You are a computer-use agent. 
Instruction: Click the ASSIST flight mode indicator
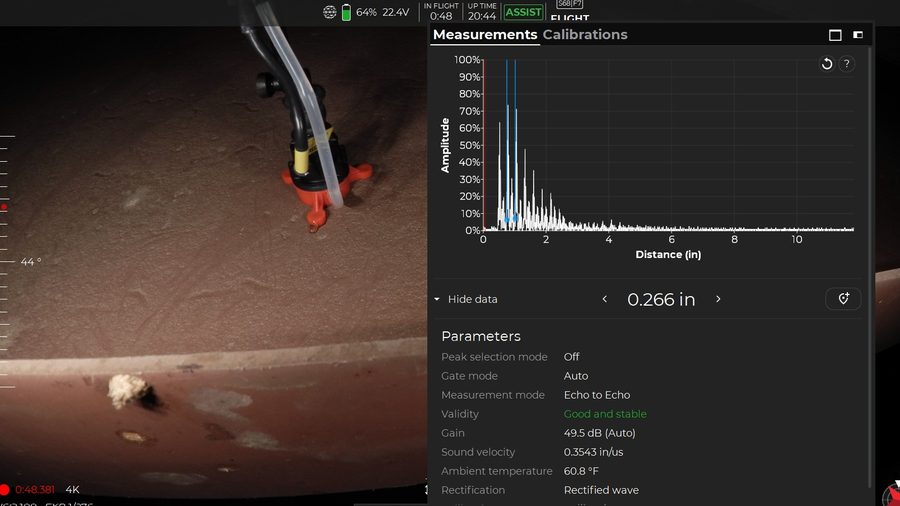pyautogui.click(x=523, y=12)
